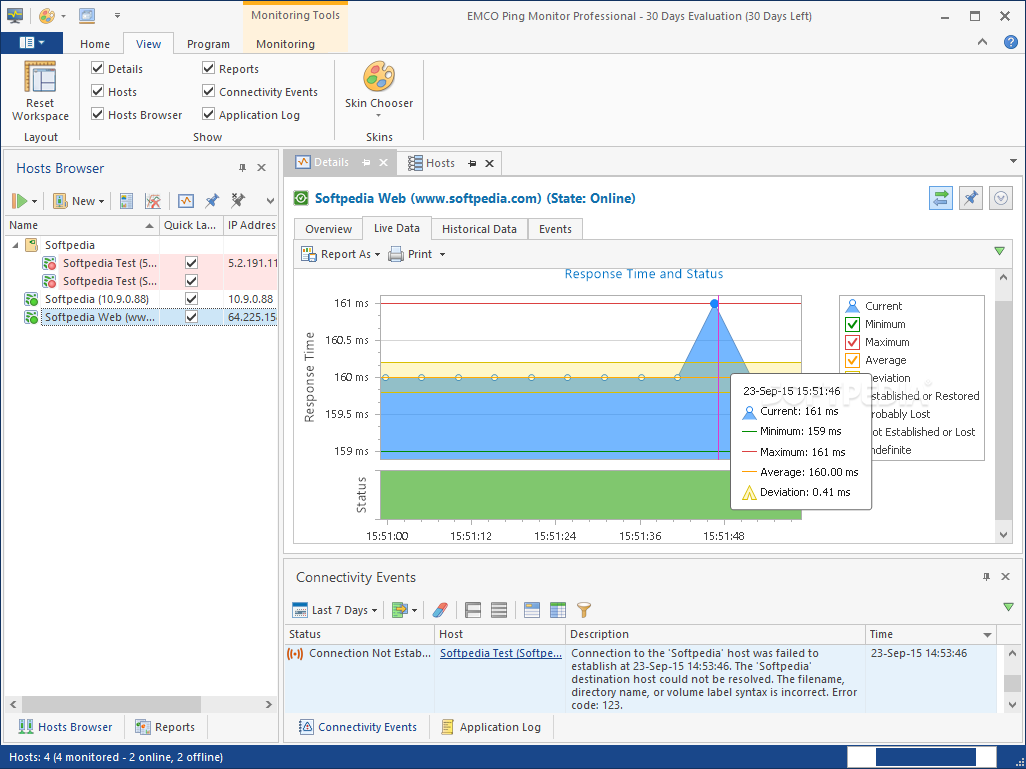1026x769 pixels.
Task: Open the start monitoring dropdown arrow
Action: click(34, 202)
